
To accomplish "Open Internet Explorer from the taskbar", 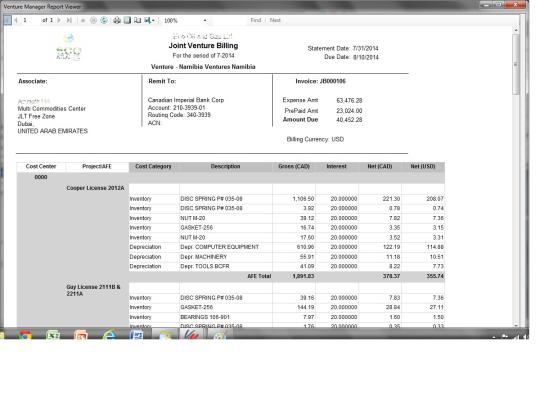I will pyautogui.click(x=110, y=335).
